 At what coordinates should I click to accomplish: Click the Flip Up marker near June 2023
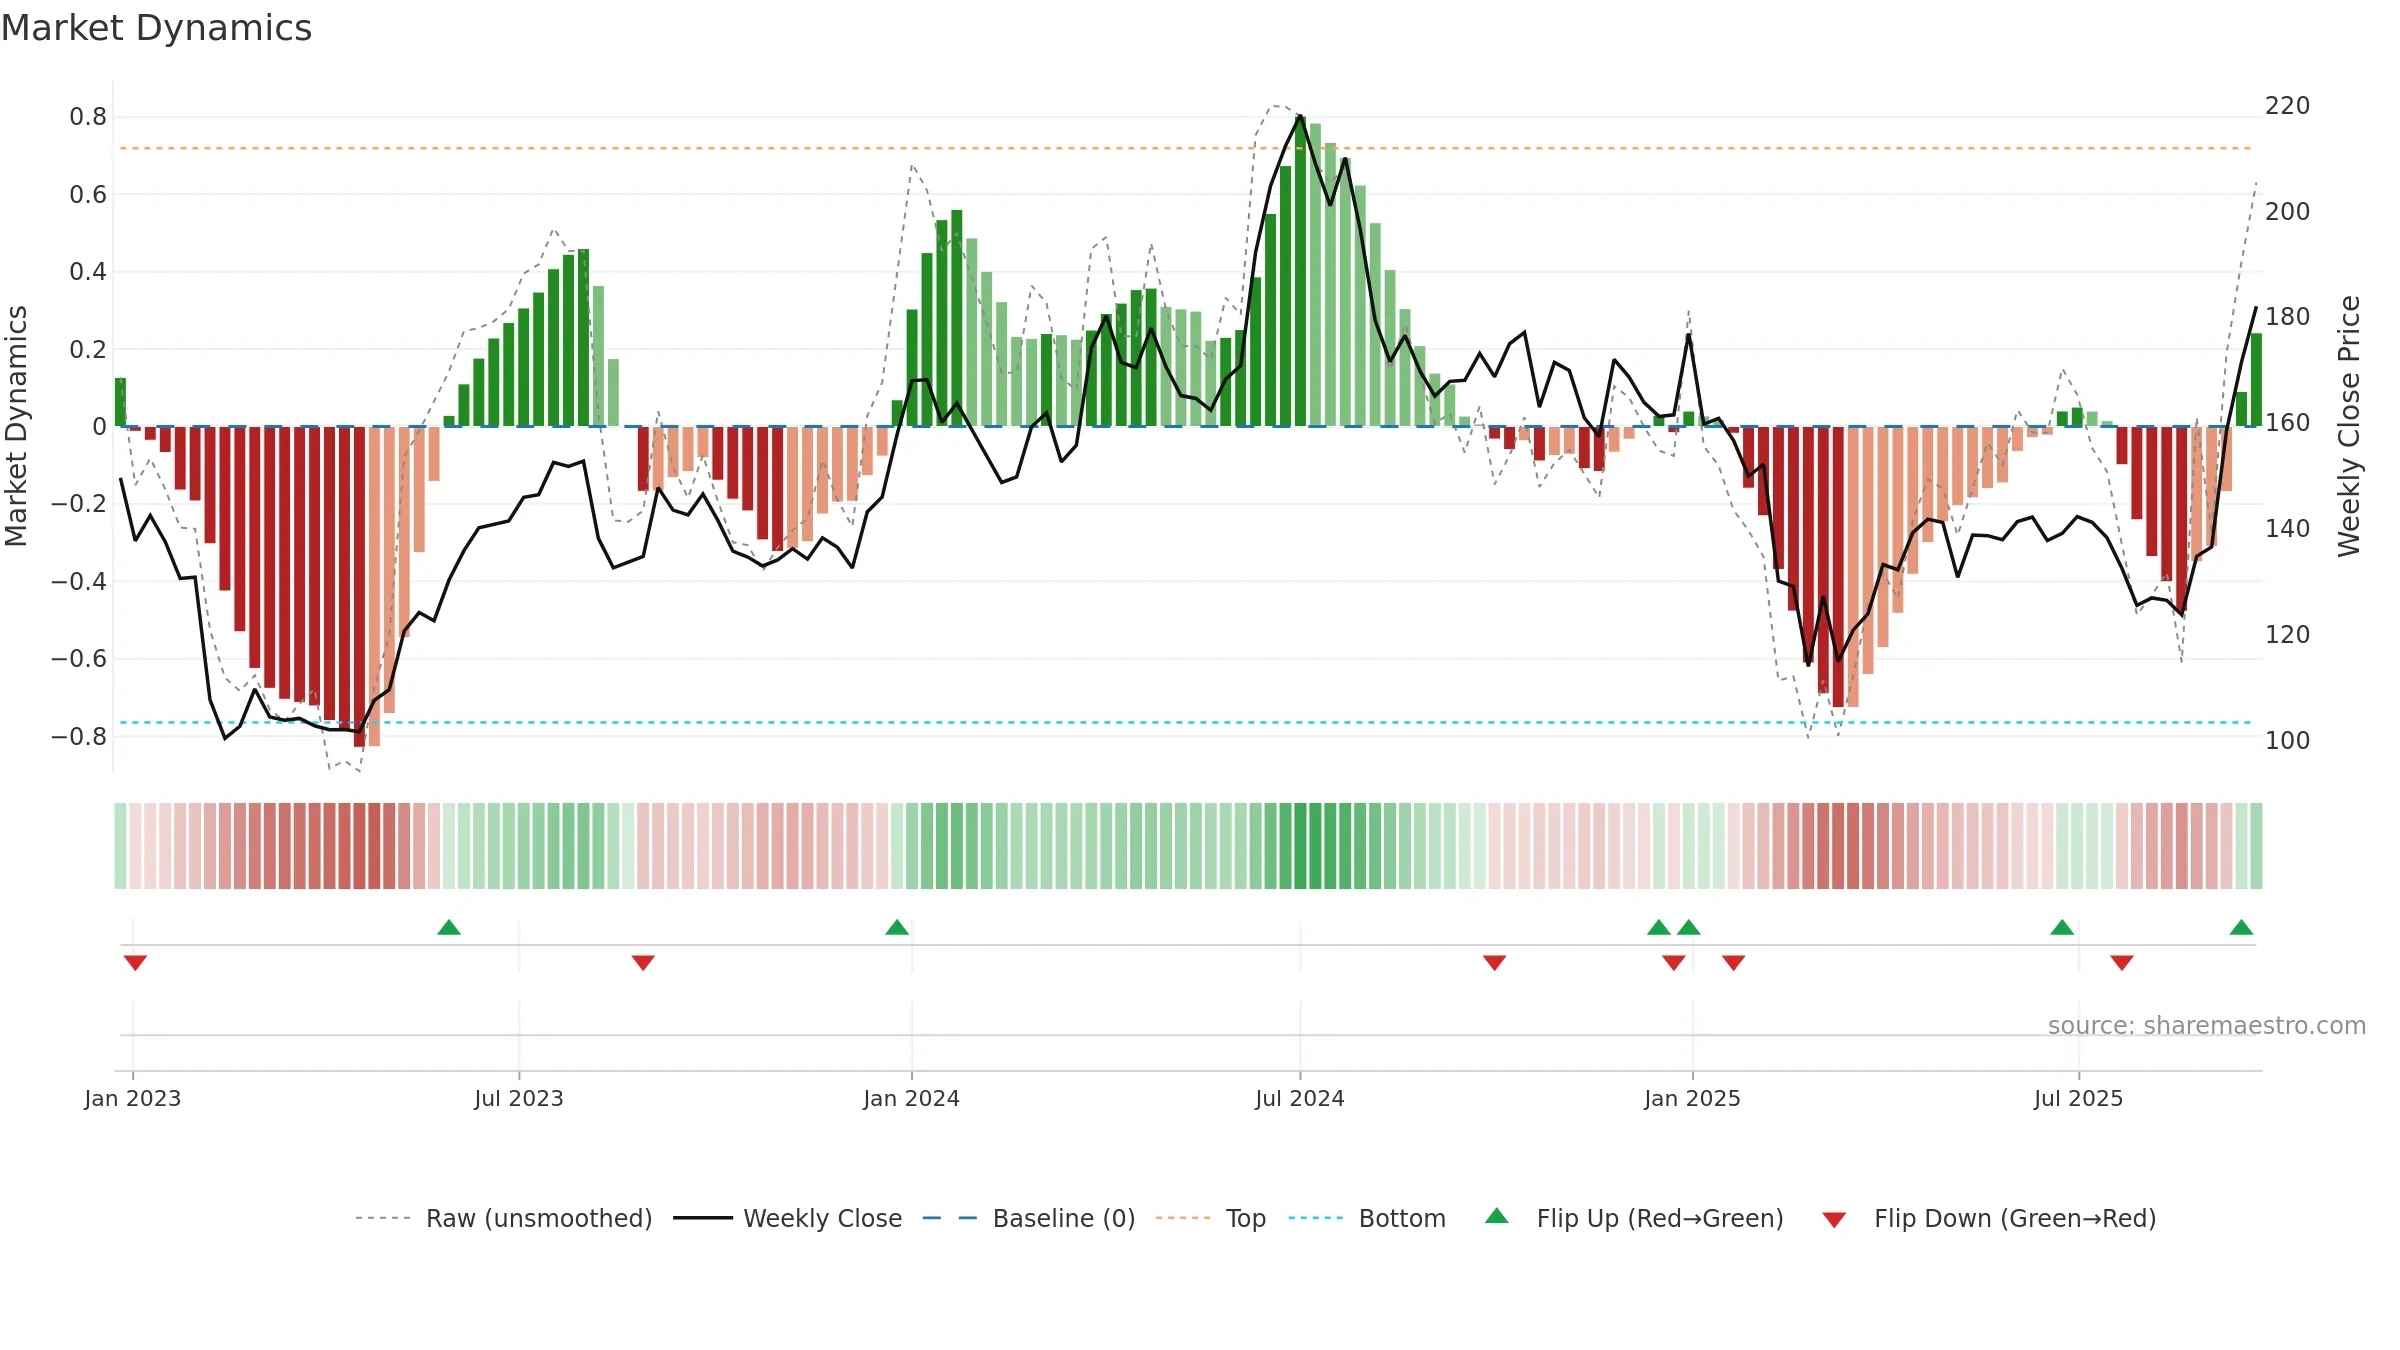pos(449,927)
